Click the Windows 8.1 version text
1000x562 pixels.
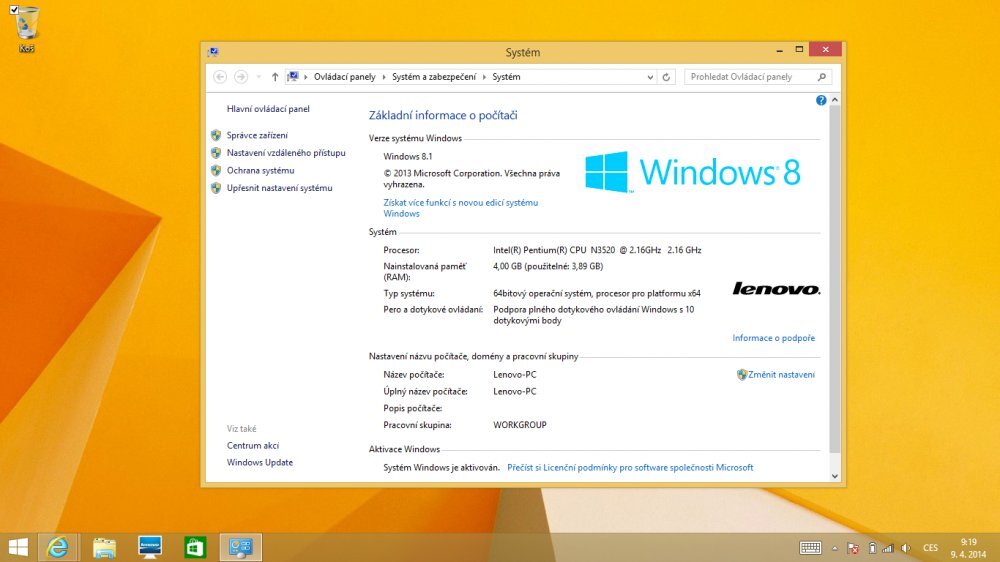[x=408, y=156]
